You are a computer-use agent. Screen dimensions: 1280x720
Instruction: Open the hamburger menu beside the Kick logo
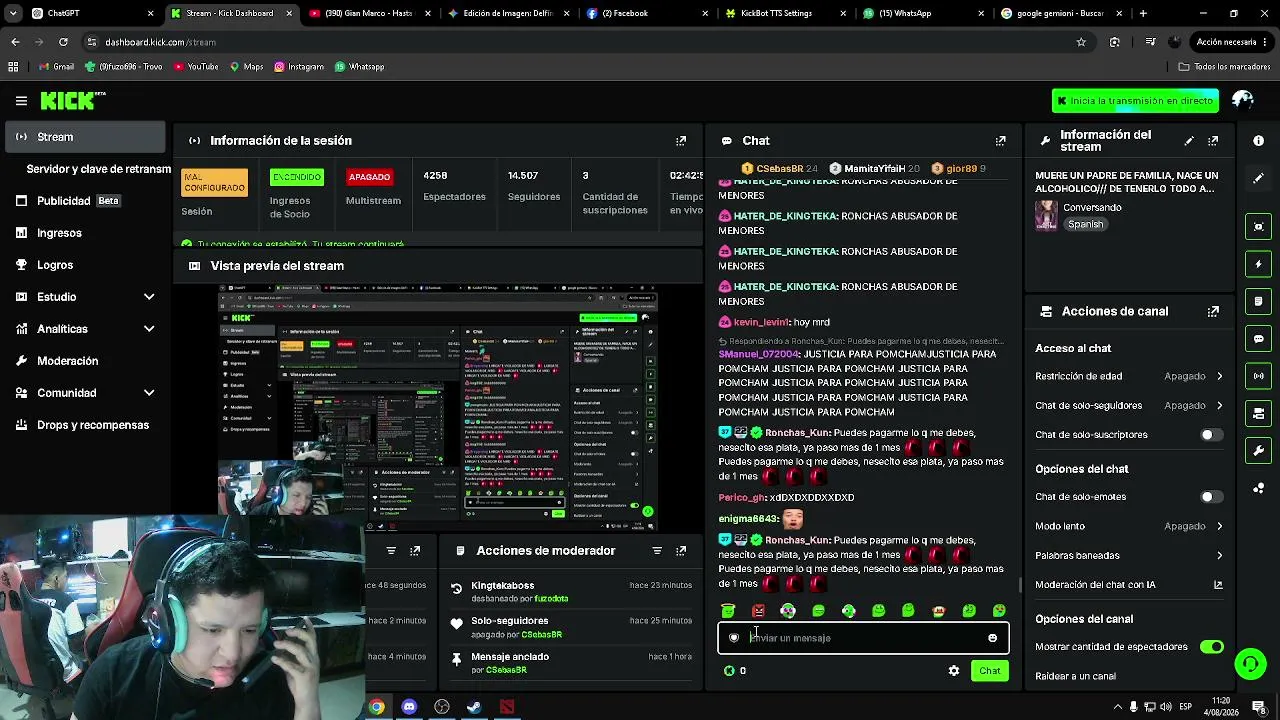click(21, 100)
